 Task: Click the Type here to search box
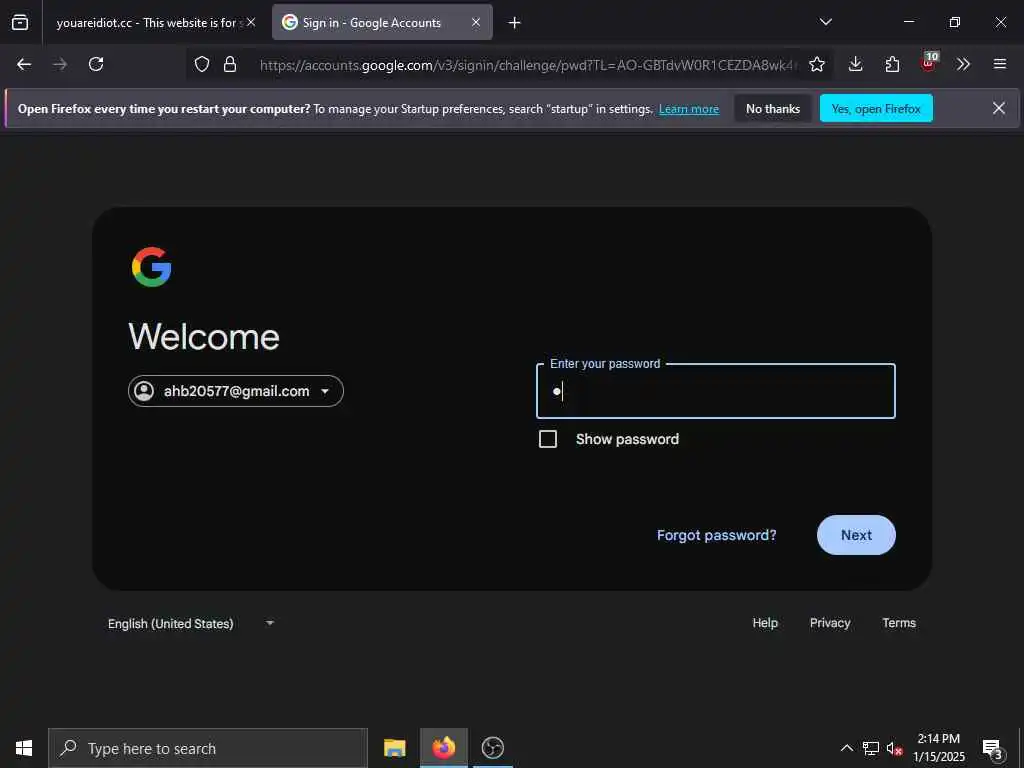[x=208, y=748]
